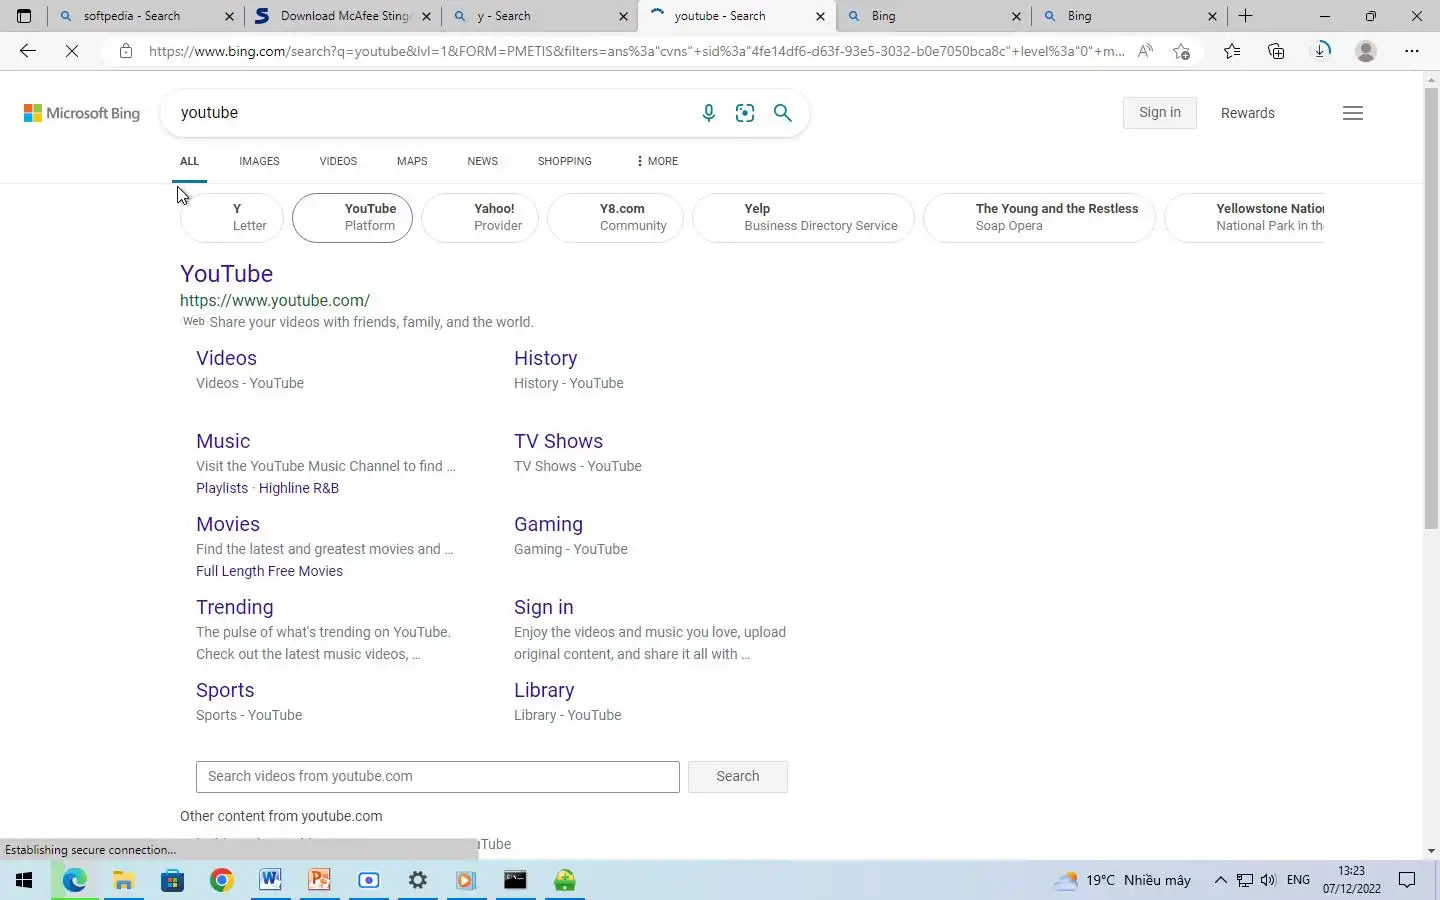The height and width of the screenshot is (900, 1440).
Task: Click the Sign in button
Action: coord(1160,113)
